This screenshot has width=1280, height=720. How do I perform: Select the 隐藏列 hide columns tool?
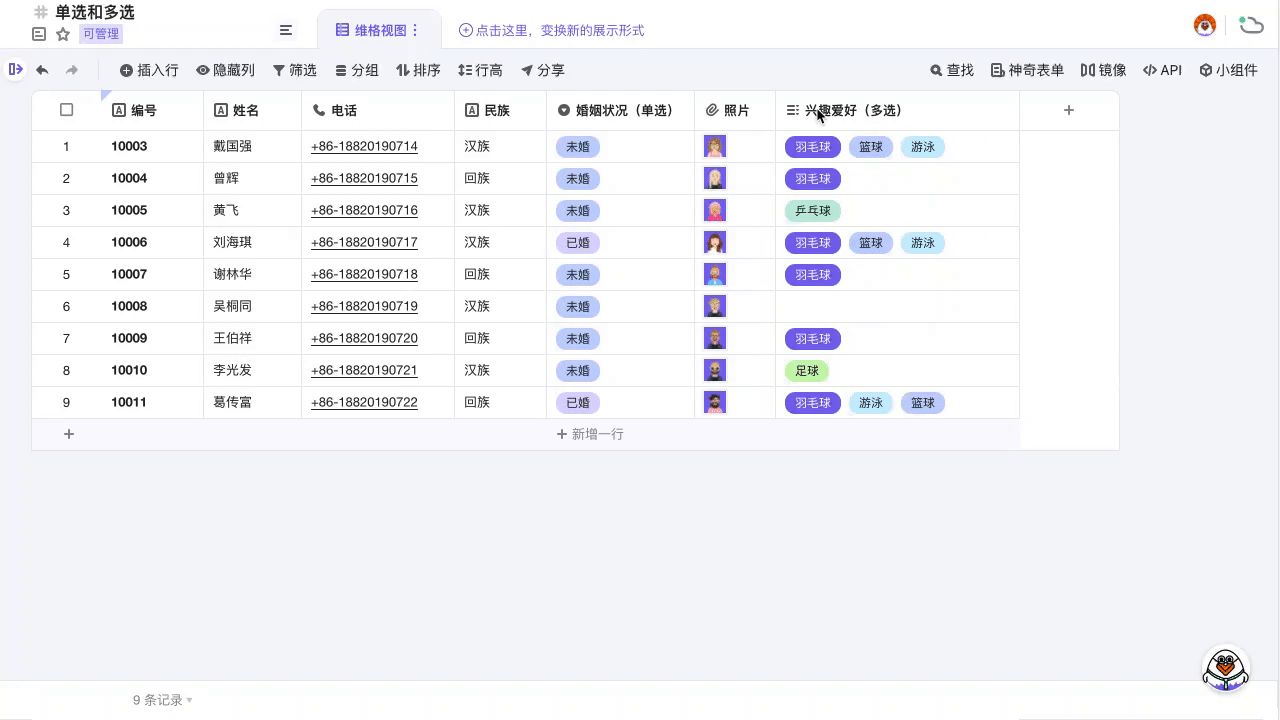225,70
